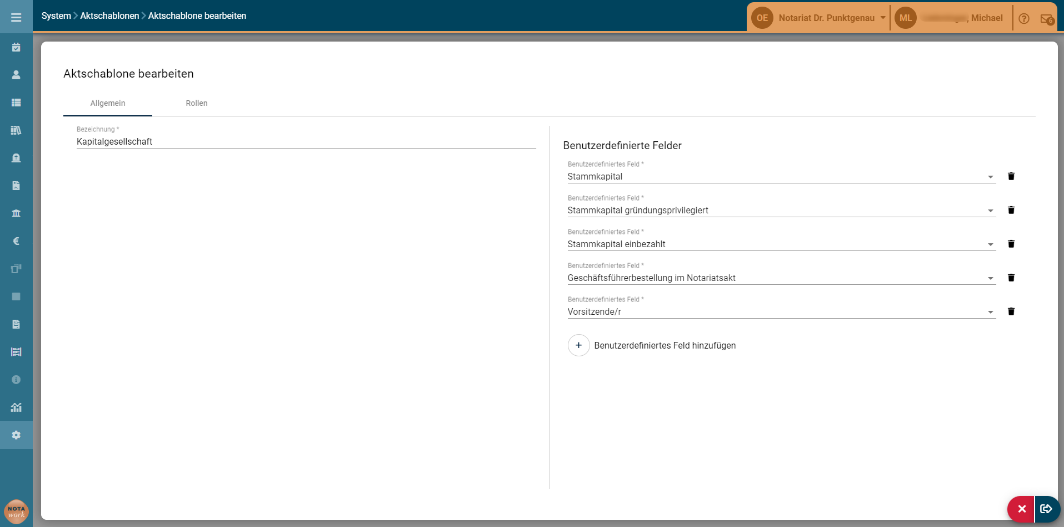The image size is (1064, 527).
Task: Open the overlapping windows sidebar icon
Action: 16,269
